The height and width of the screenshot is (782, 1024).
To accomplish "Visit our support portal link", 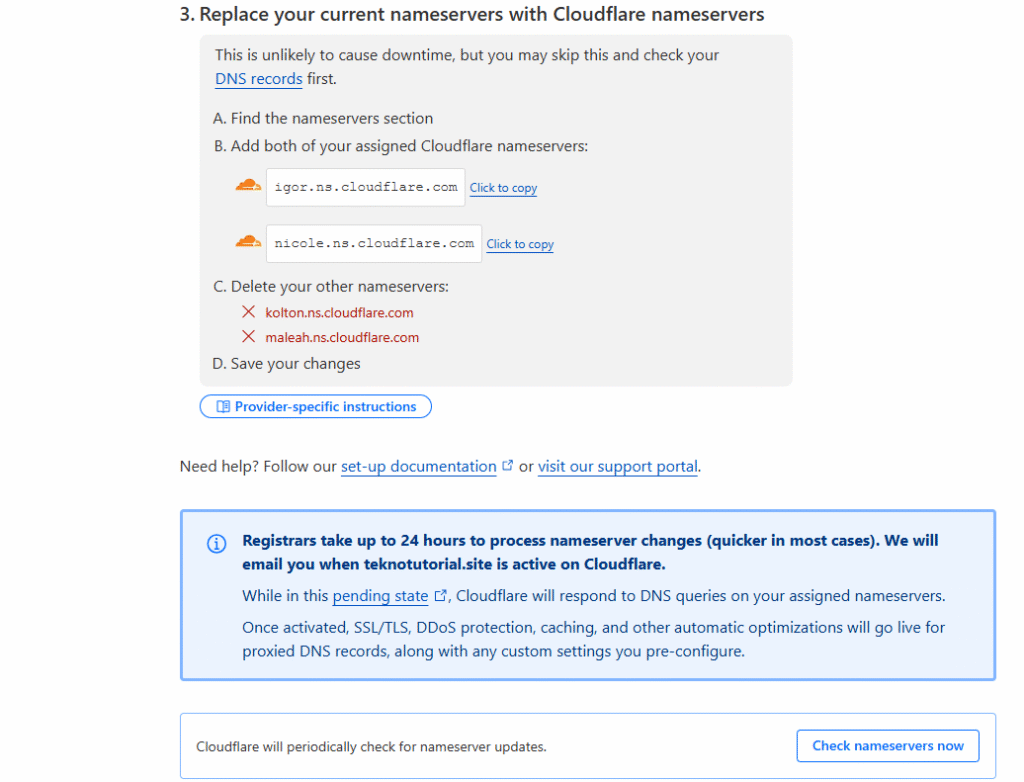I will [618, 466].
